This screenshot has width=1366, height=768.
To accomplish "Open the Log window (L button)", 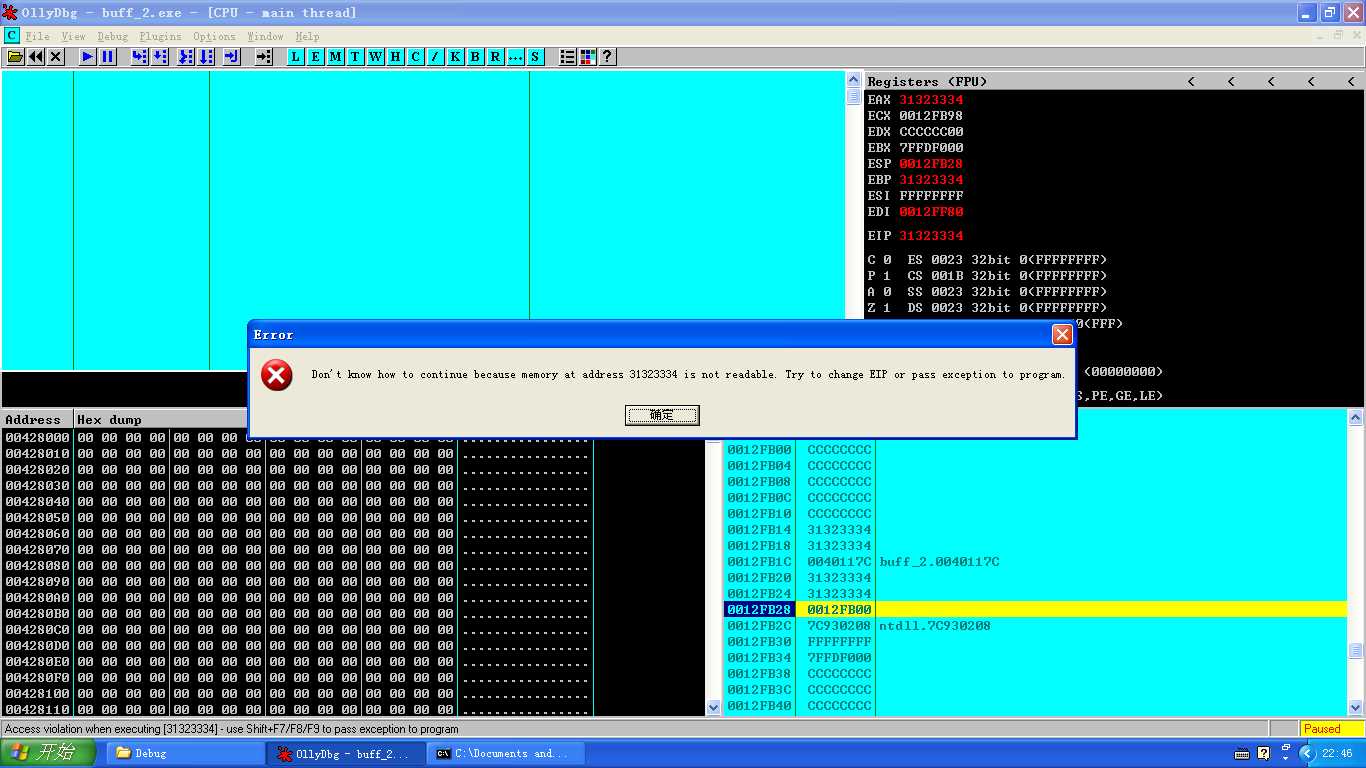I will [295, 57].
